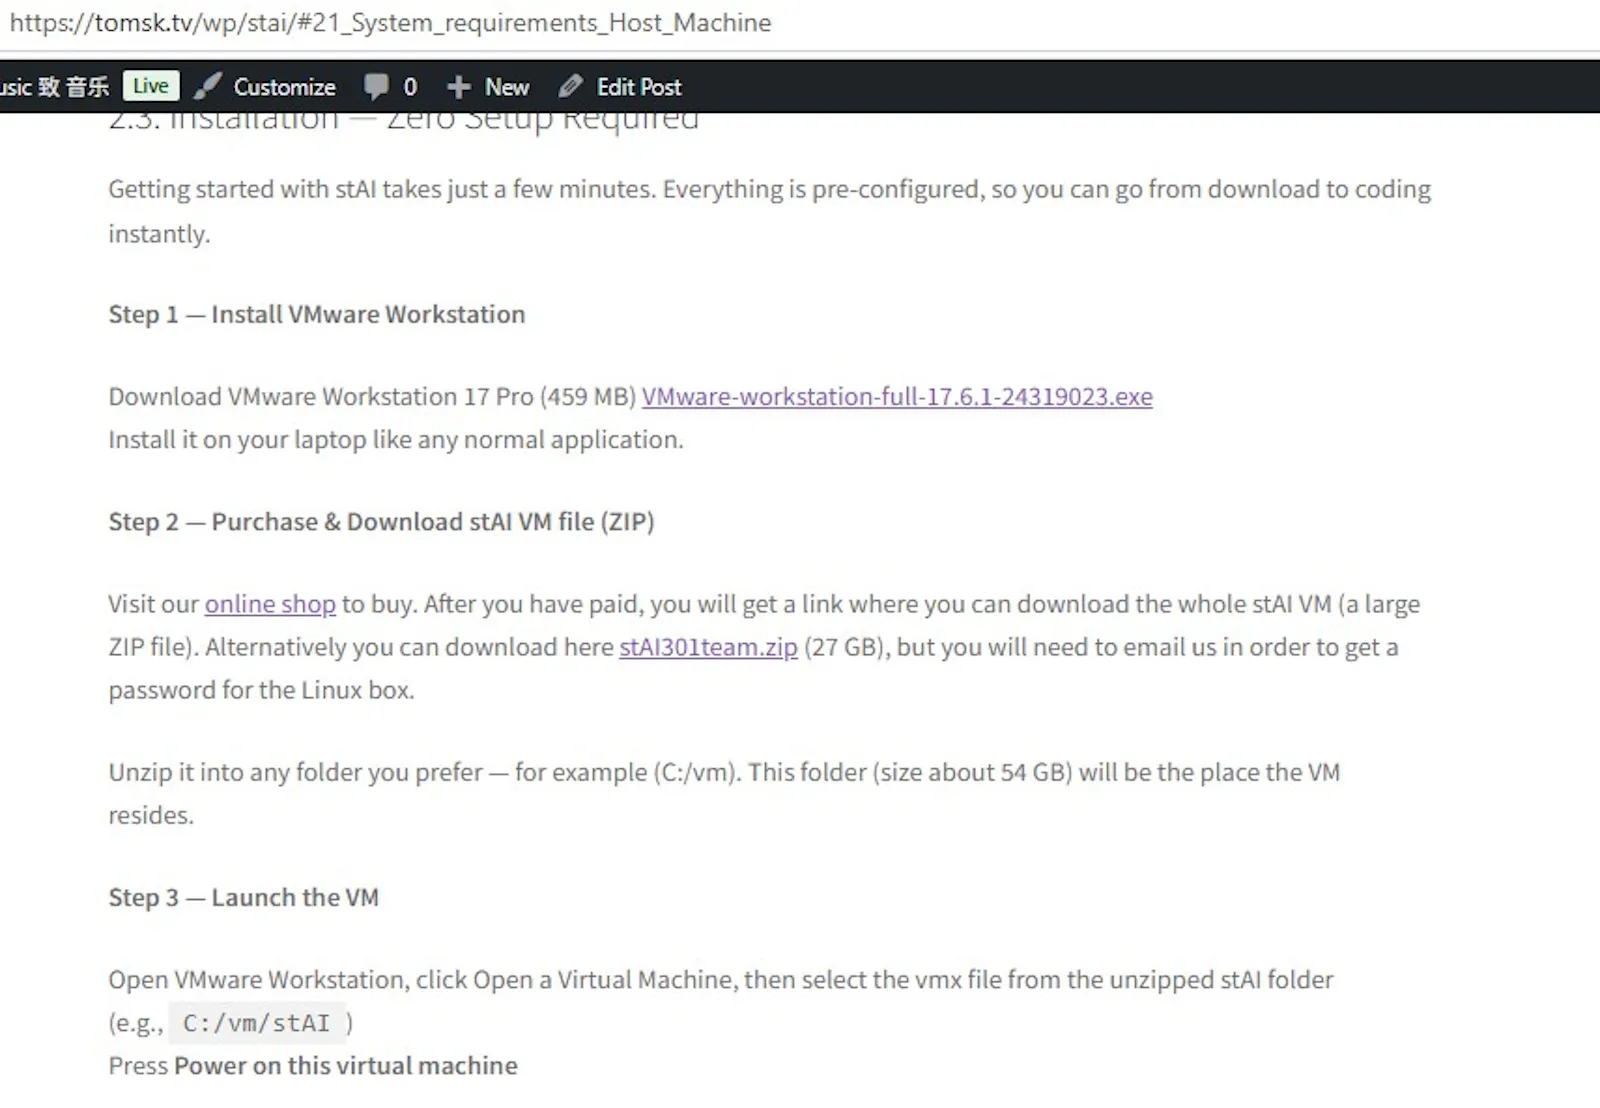This screenshot has height=1108, width=1600.
Task: Click the code snippet C:/vm/stAI
Action: point(256,1023)
